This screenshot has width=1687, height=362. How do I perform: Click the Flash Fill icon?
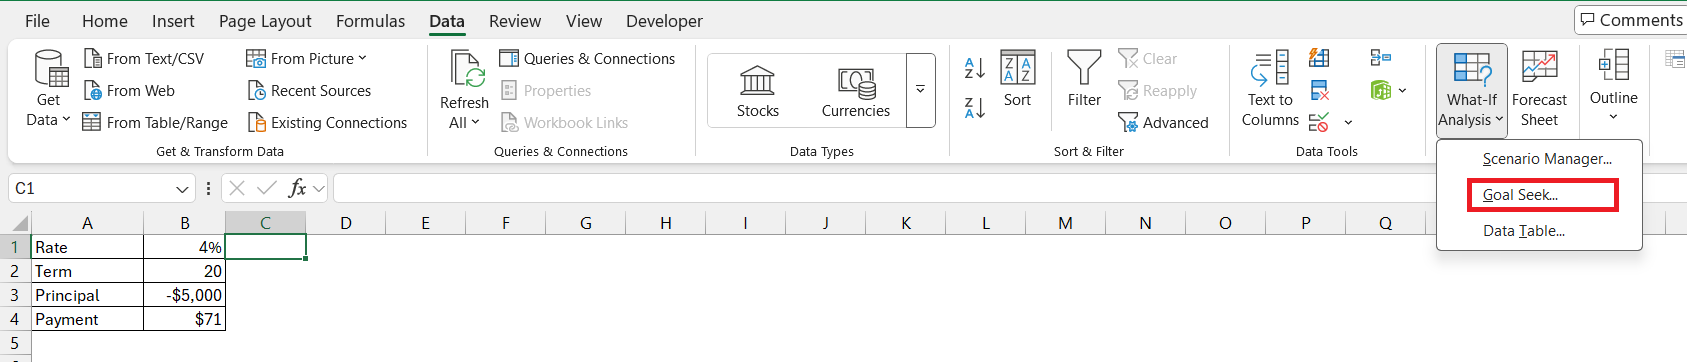coord(1319,58)
